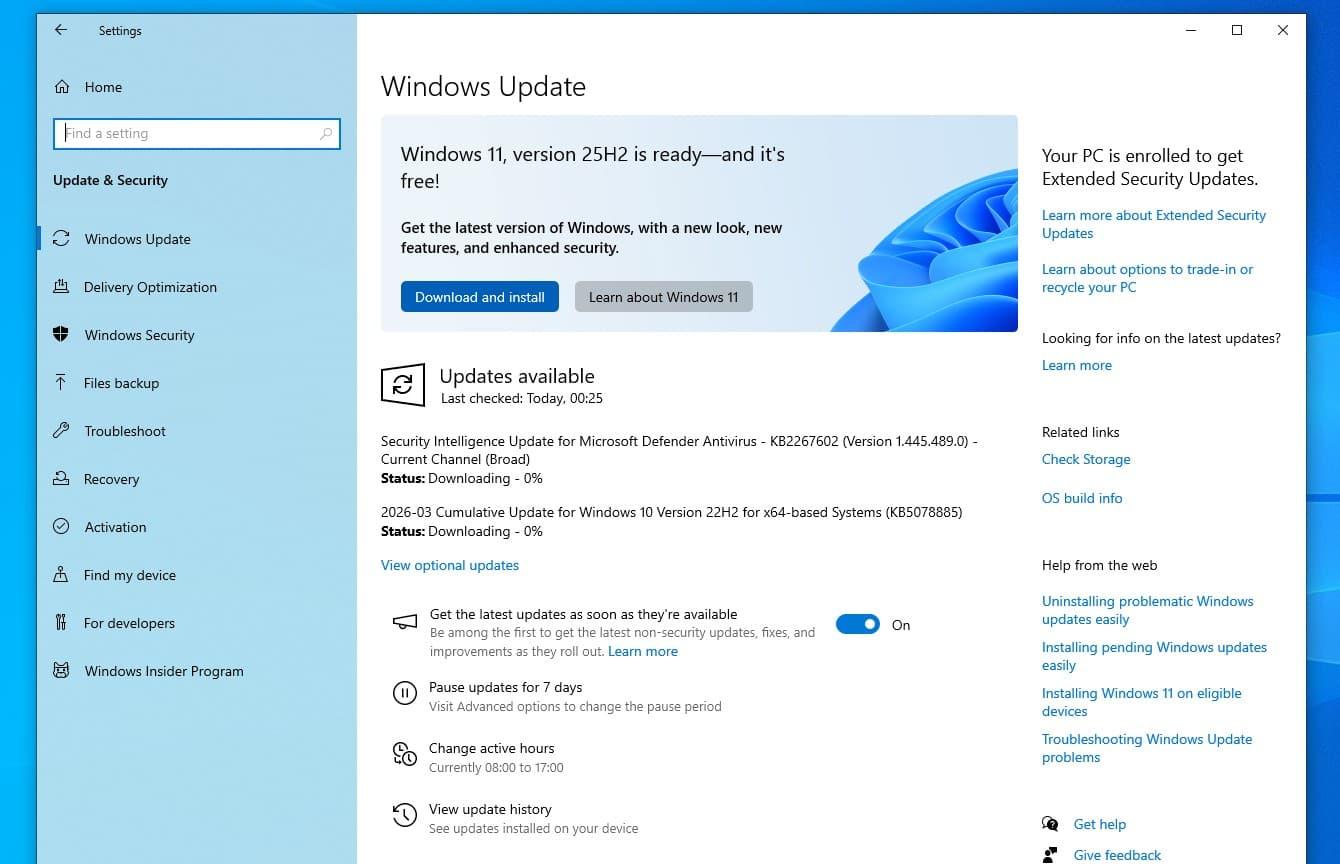Click the Updates available refresh icon

point(403,385)
